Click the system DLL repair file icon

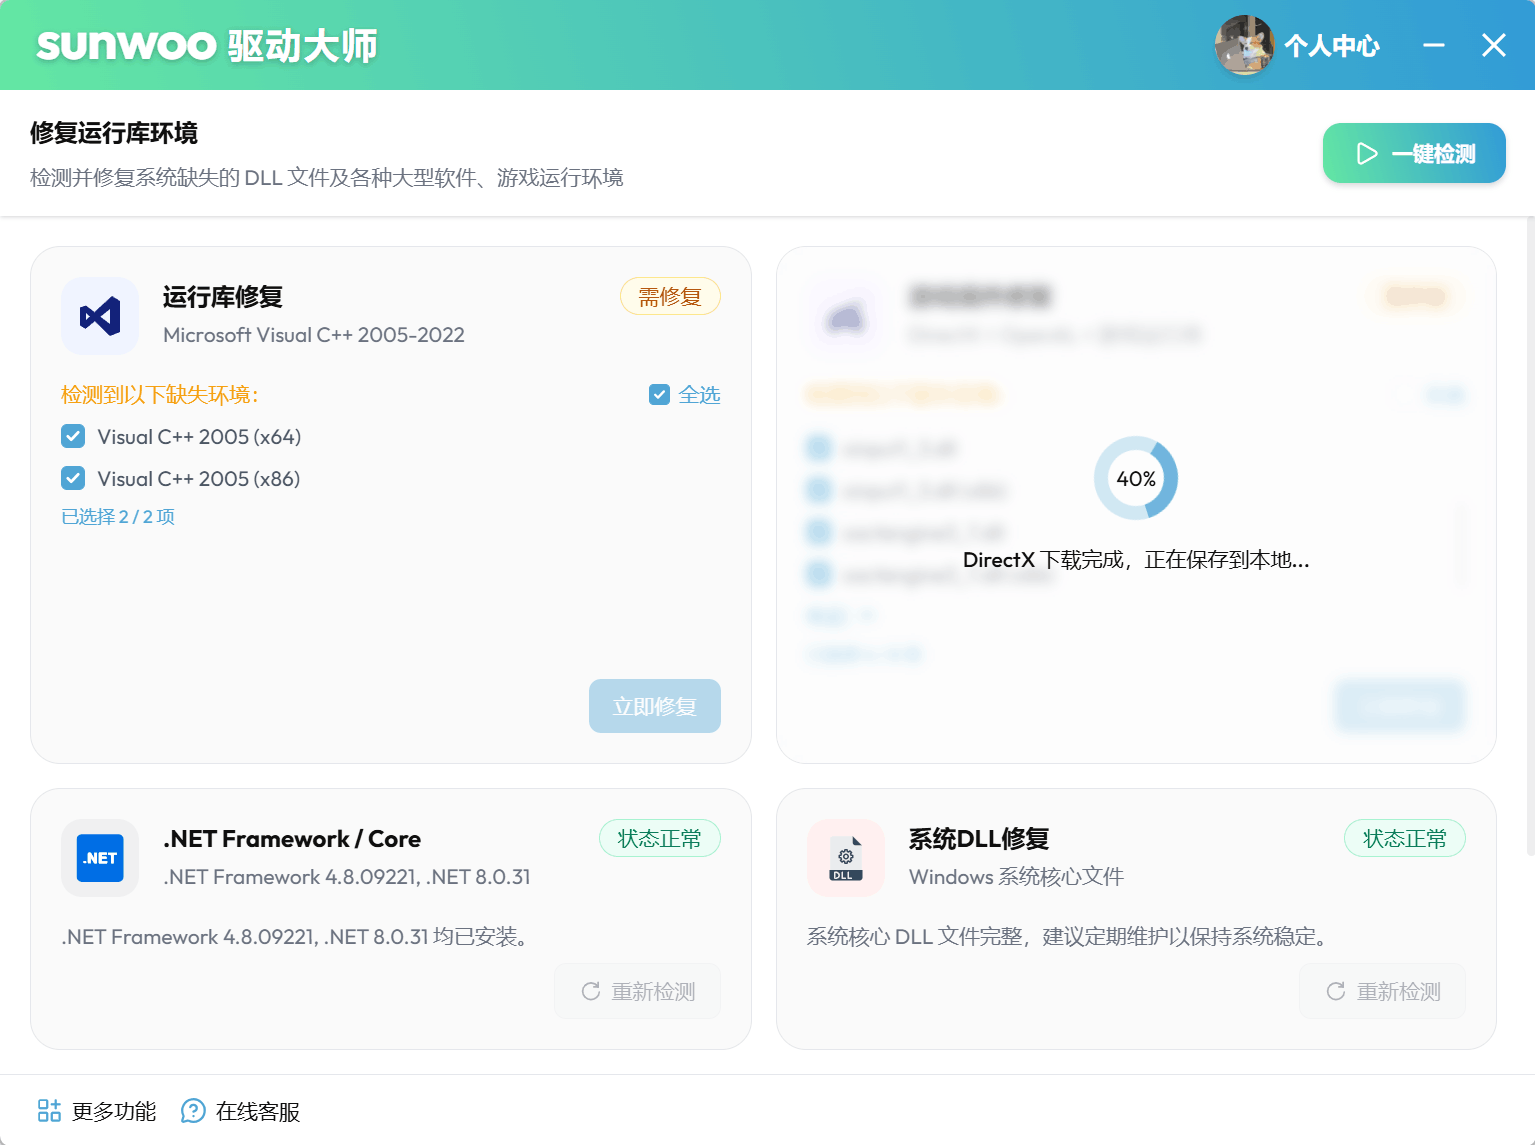tap(846, 858)
